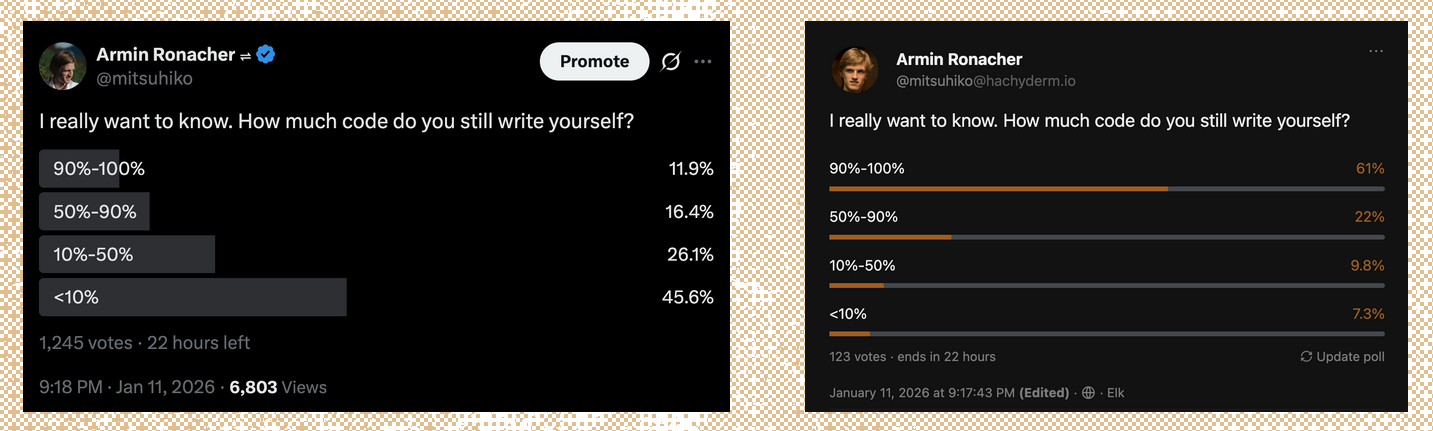Image resolution: width=1433 pixels, height=431 pixels.
Task: Open the three-dot menu on the X post
Action: 703,62
